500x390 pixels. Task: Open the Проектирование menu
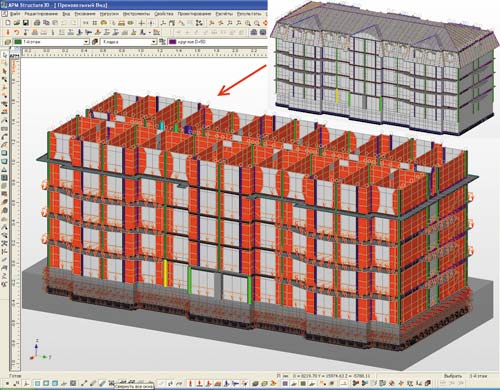pos(194,14)
